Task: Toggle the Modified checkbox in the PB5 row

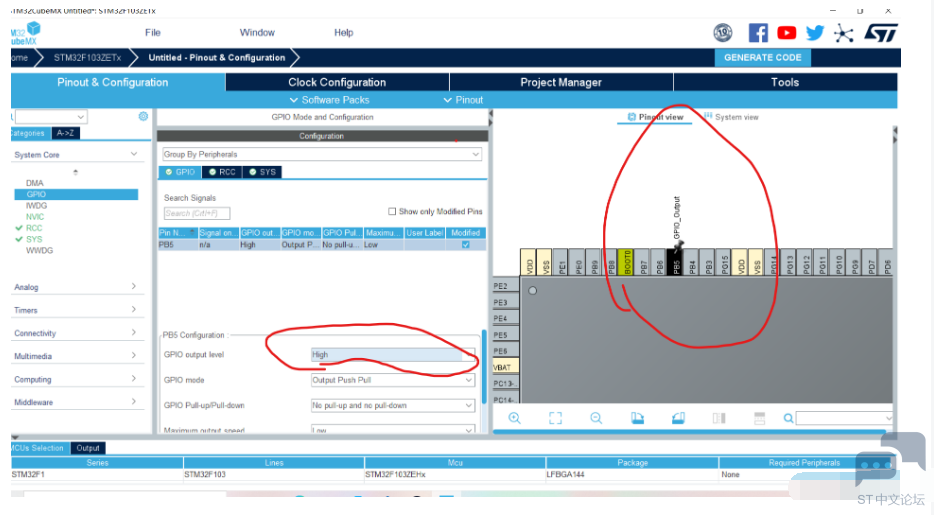Action: (466, 245)
